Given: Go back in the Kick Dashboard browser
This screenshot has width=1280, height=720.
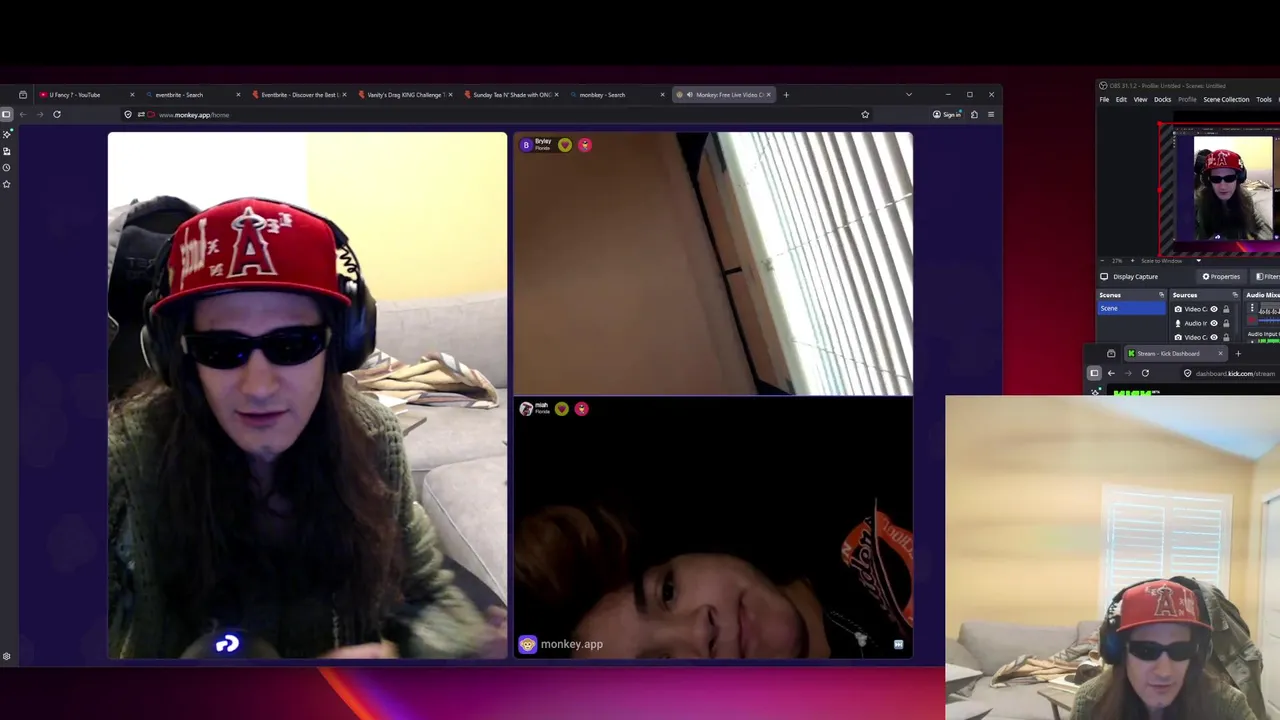Looking at the screenshot, I should [x=1111, y=373].
